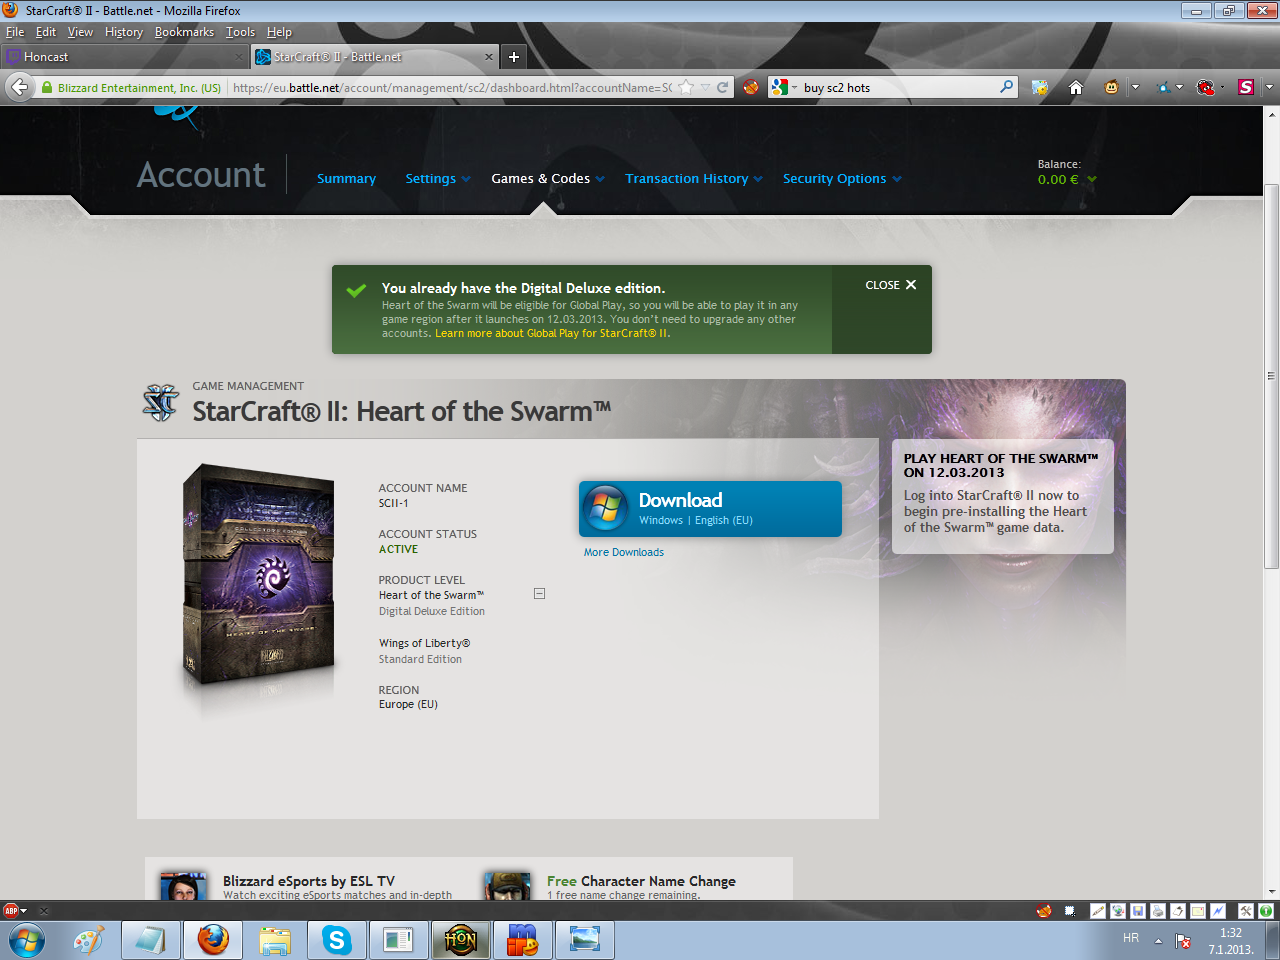Viewport: 1280px width, 960px height.
Task: Open the More Downloads link
Action: (x=623, y=552)
